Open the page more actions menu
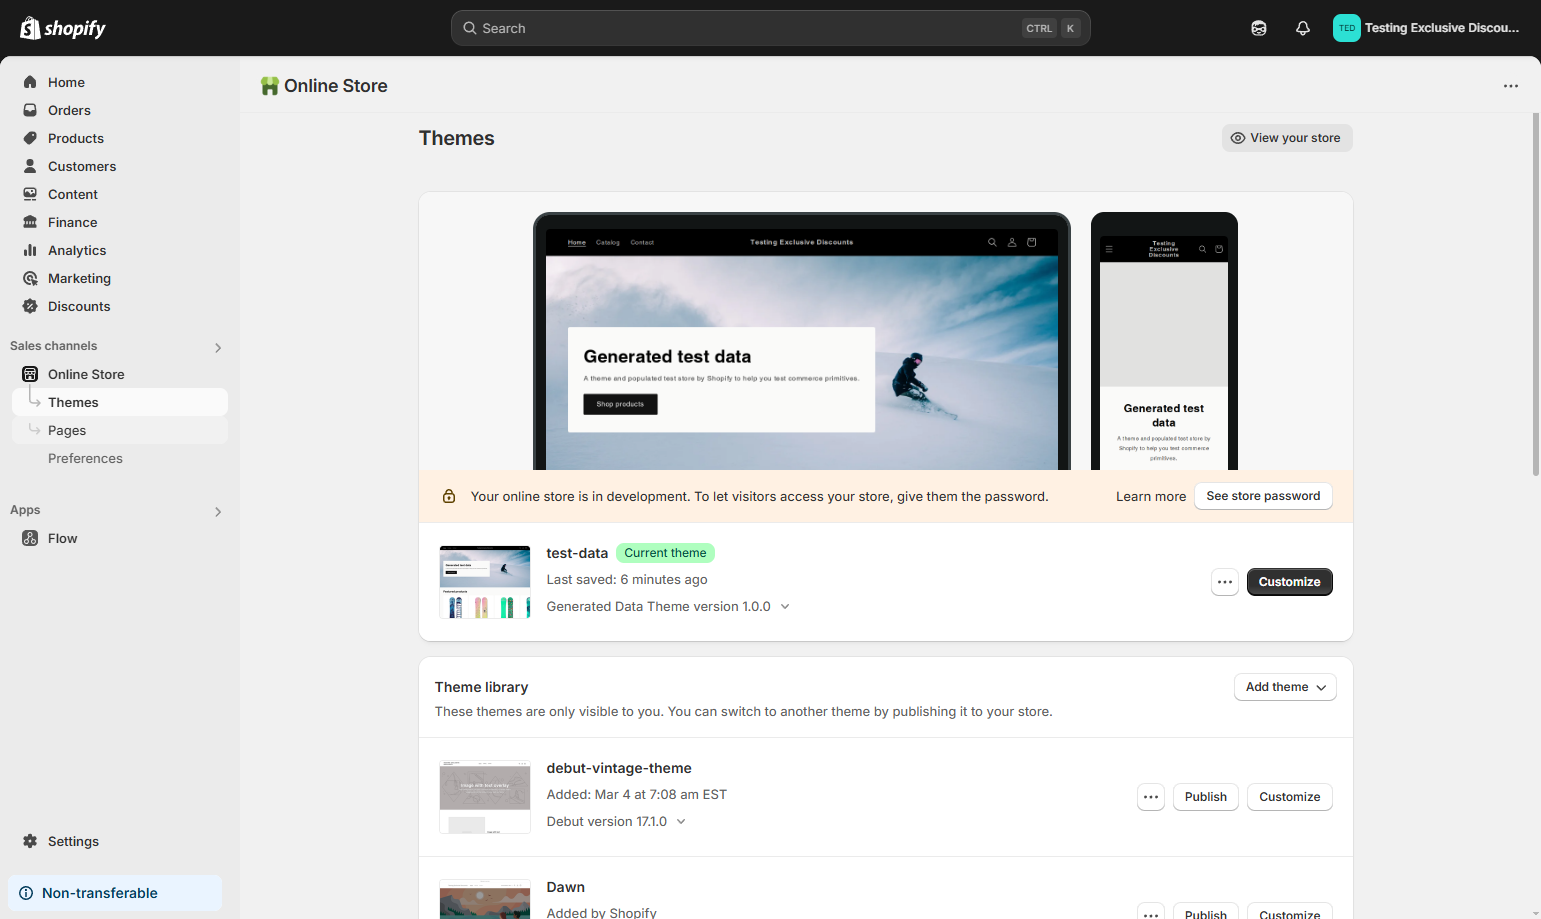 pos(1511,86)
